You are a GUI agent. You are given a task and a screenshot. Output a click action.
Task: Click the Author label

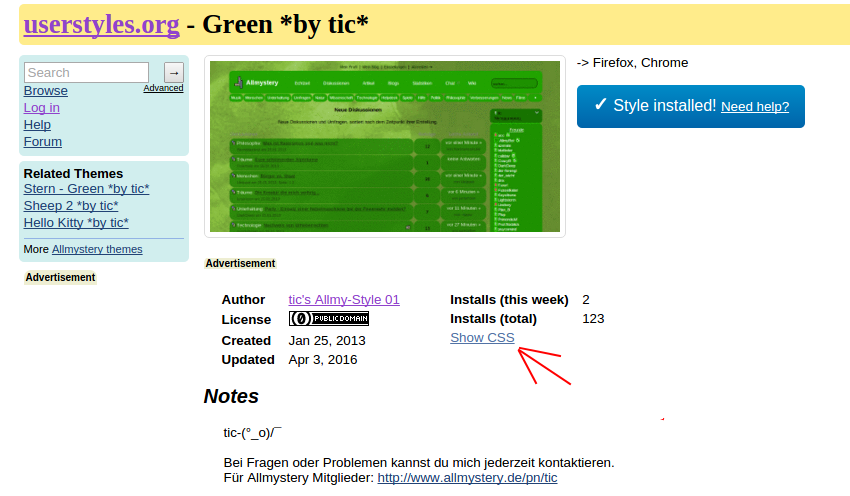pyautogui.click(x=243, y=300)
